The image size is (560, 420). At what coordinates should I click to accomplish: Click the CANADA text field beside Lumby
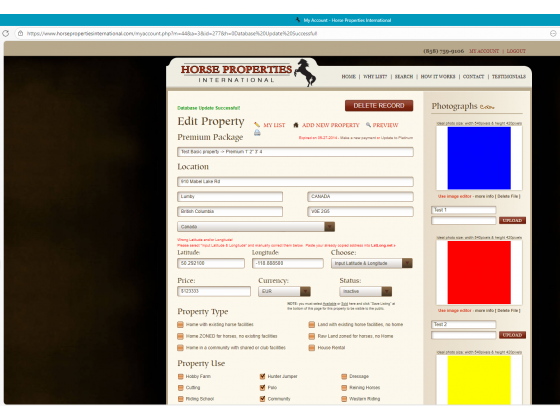coord(360,197)
